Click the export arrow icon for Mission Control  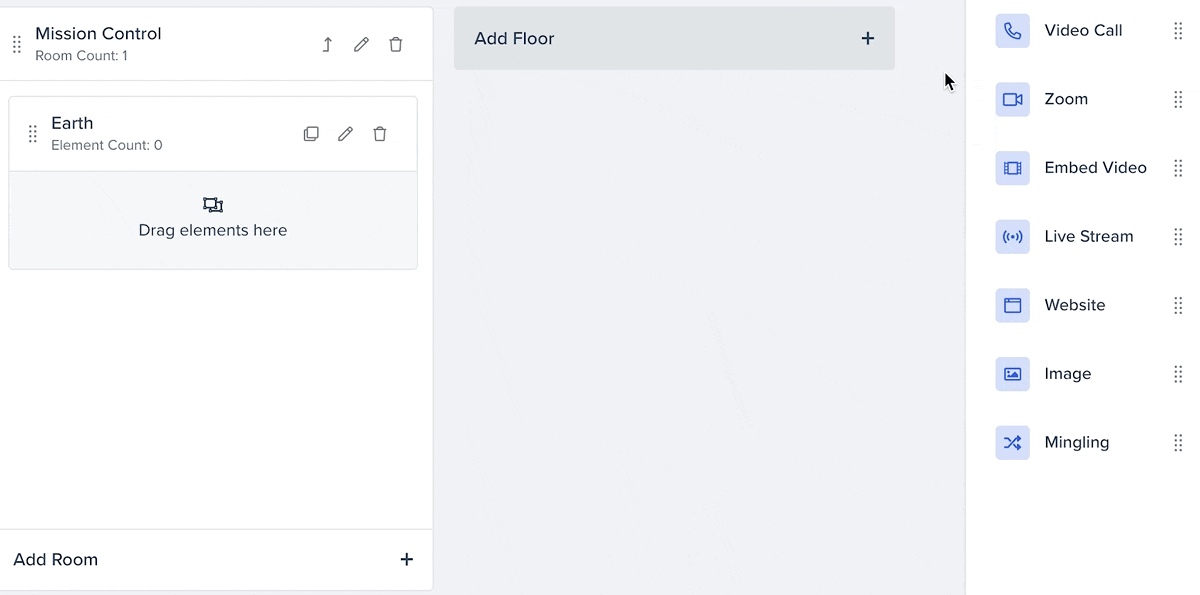tap(327, 44)
